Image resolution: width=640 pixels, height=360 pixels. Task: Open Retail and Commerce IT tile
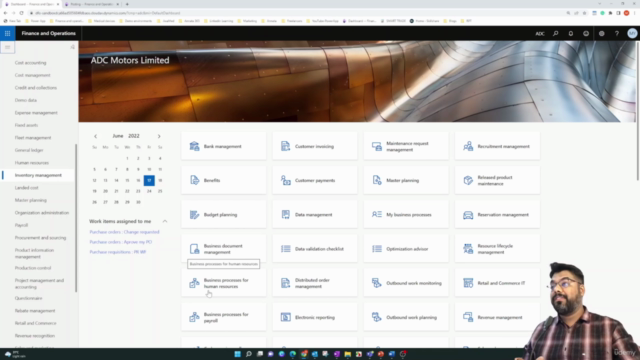coord(498,283)
